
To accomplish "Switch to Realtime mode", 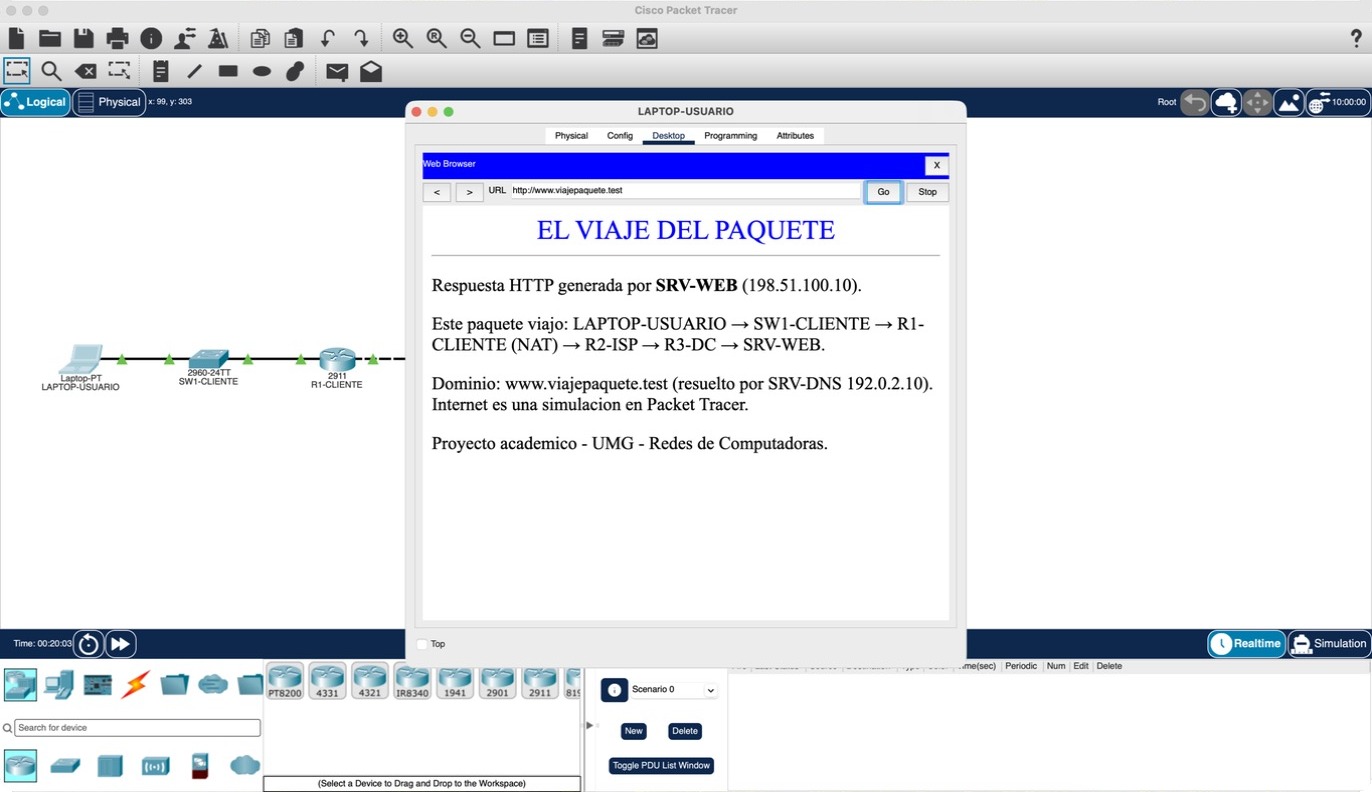I will click(1246, 644).
